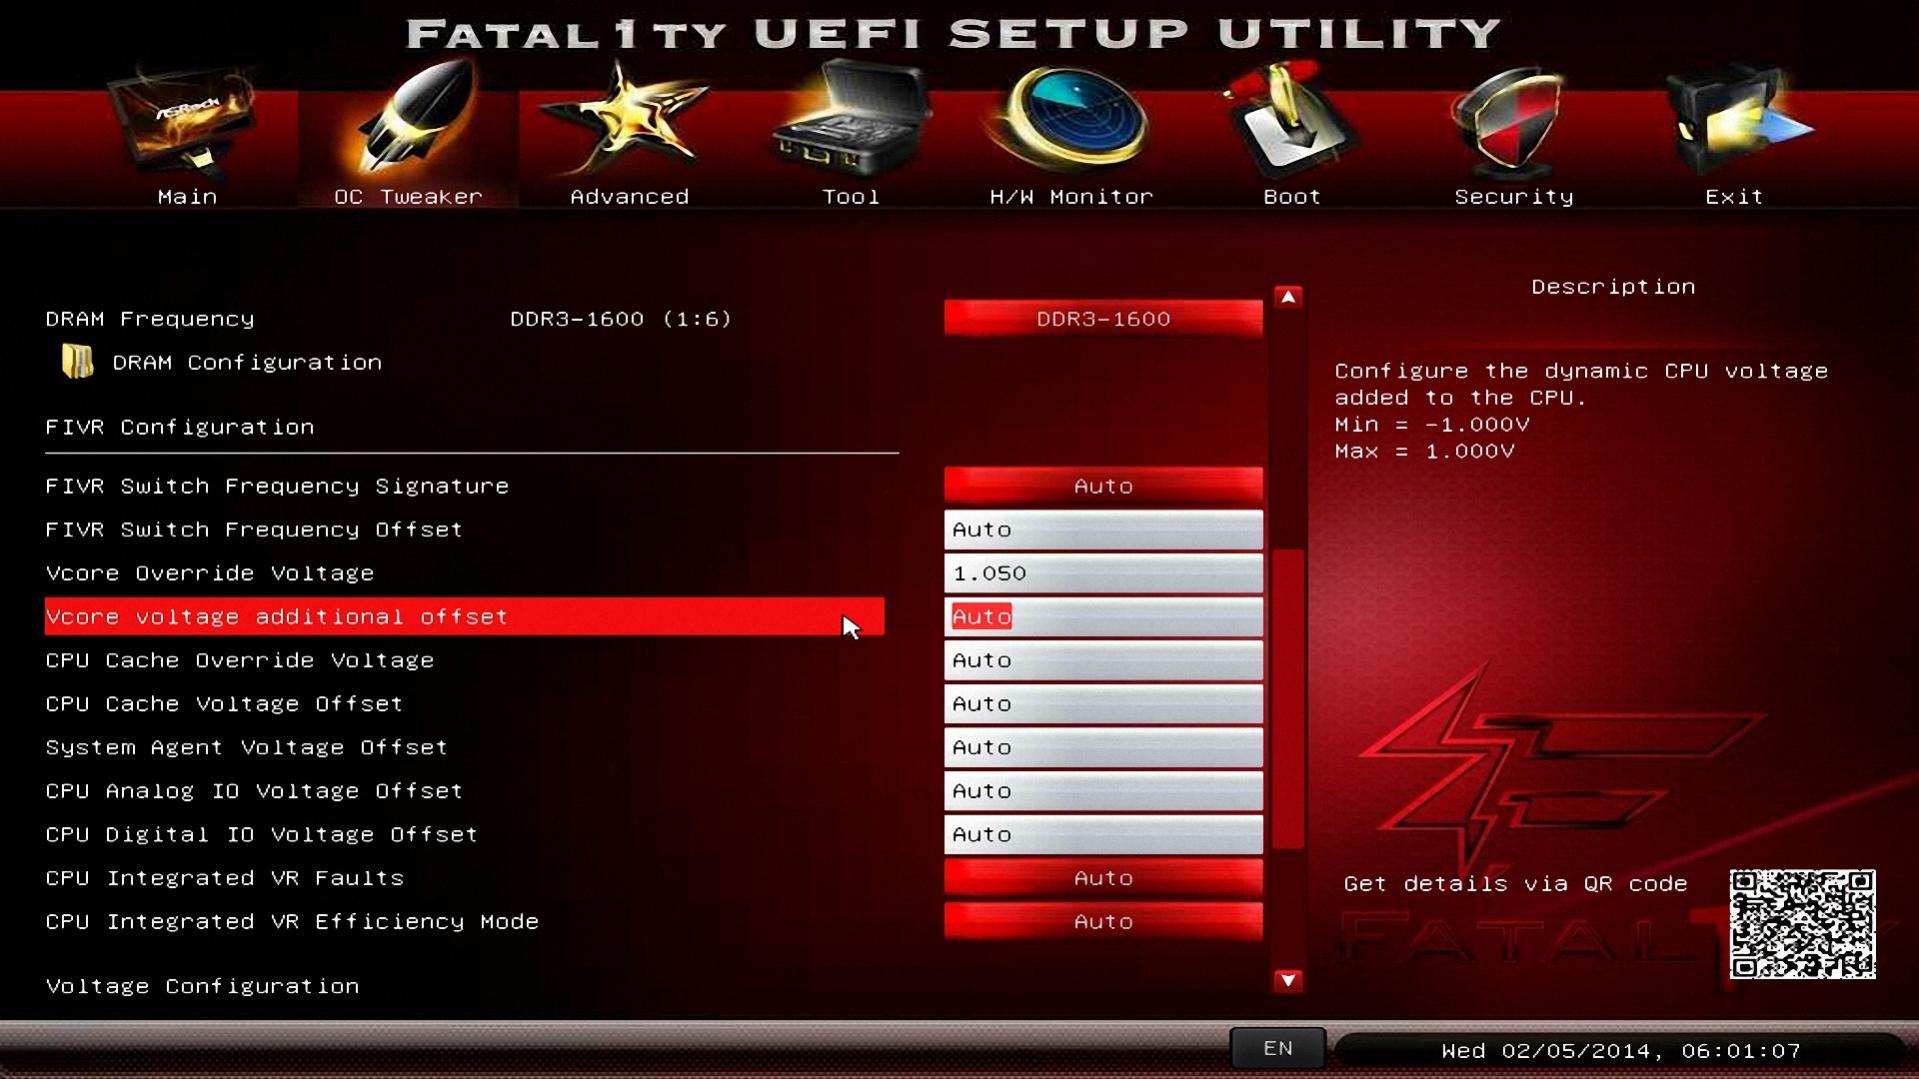Switch to the Tool tab label
The height and width of the screenshot is (1079, 1919).
coord(851,197)
